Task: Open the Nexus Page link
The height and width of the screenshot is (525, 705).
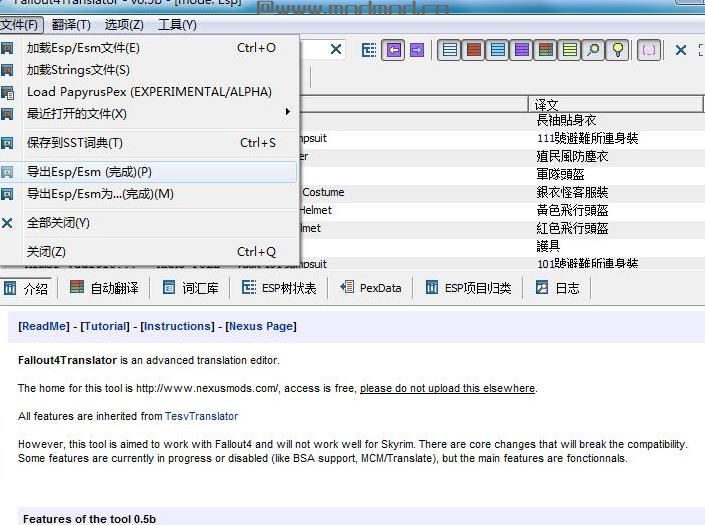Action: pos(261,326)
